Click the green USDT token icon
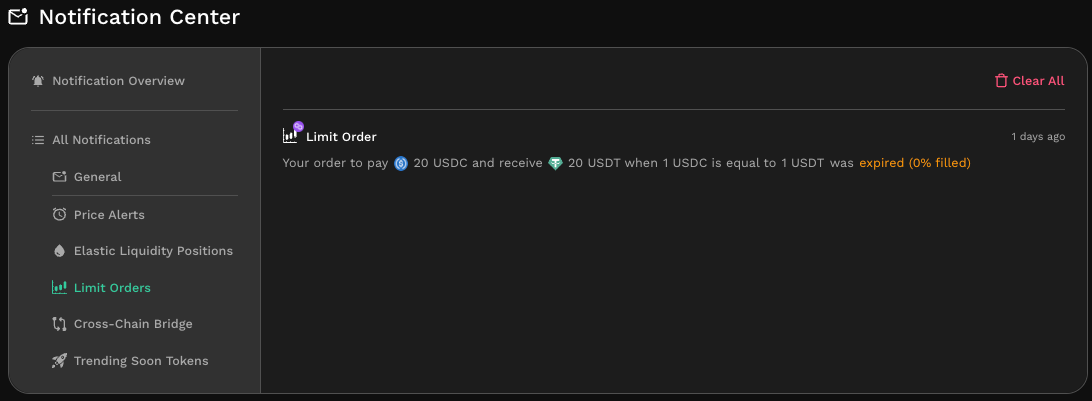The image size is (1092, 401). [x=555, y=164]
